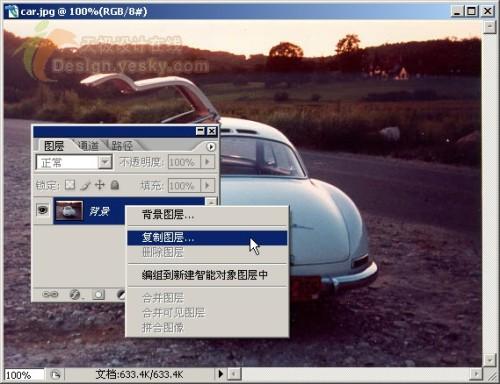Choose 复制图层... from context menu

click(x=207, y=238)
